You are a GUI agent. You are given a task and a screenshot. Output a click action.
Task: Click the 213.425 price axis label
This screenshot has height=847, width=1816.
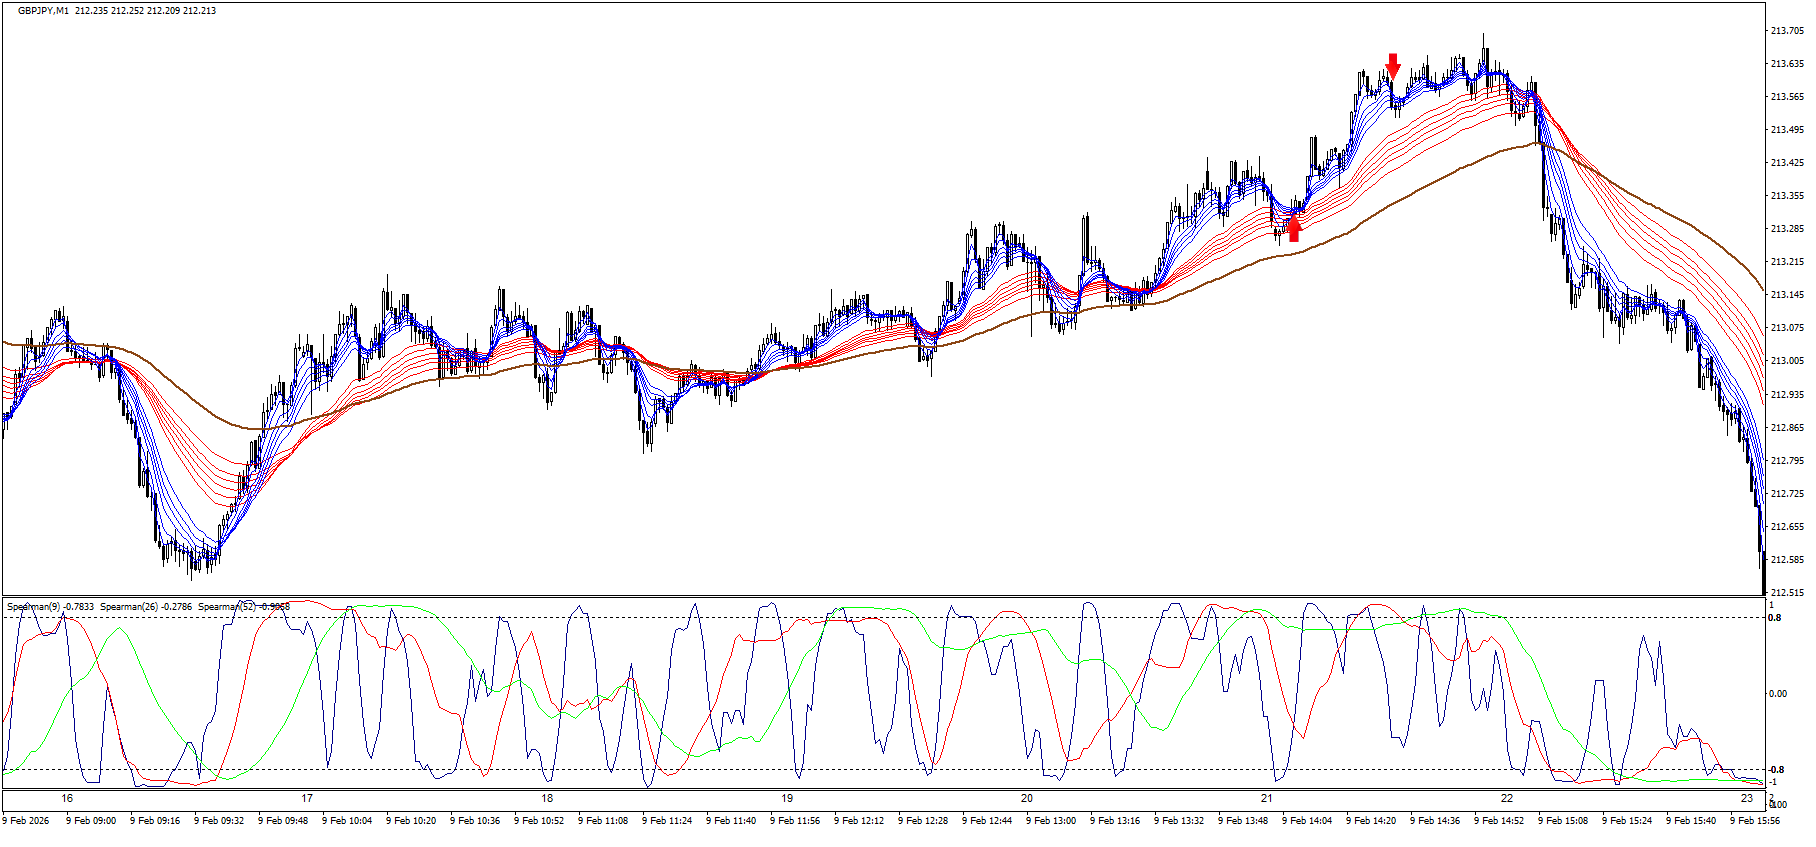pyautogui.click(x=1786, y=163)
